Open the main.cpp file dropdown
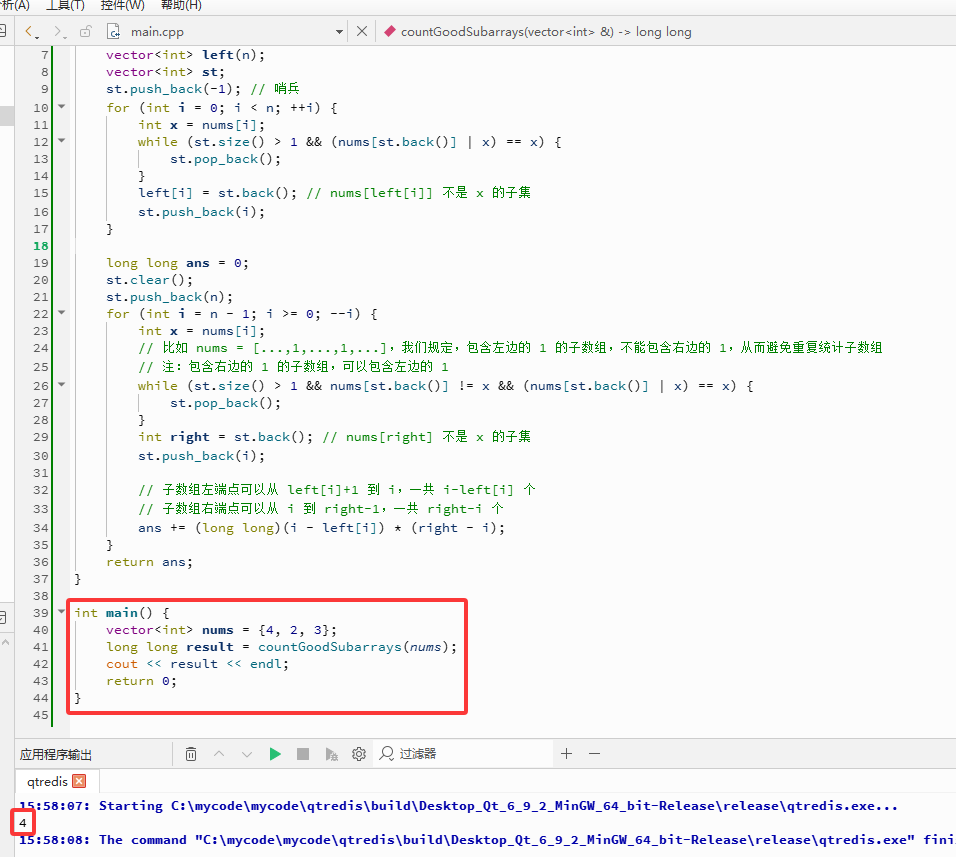Viewport: 956px width, 857px height. pyautogui.click(x=339, y=32)
